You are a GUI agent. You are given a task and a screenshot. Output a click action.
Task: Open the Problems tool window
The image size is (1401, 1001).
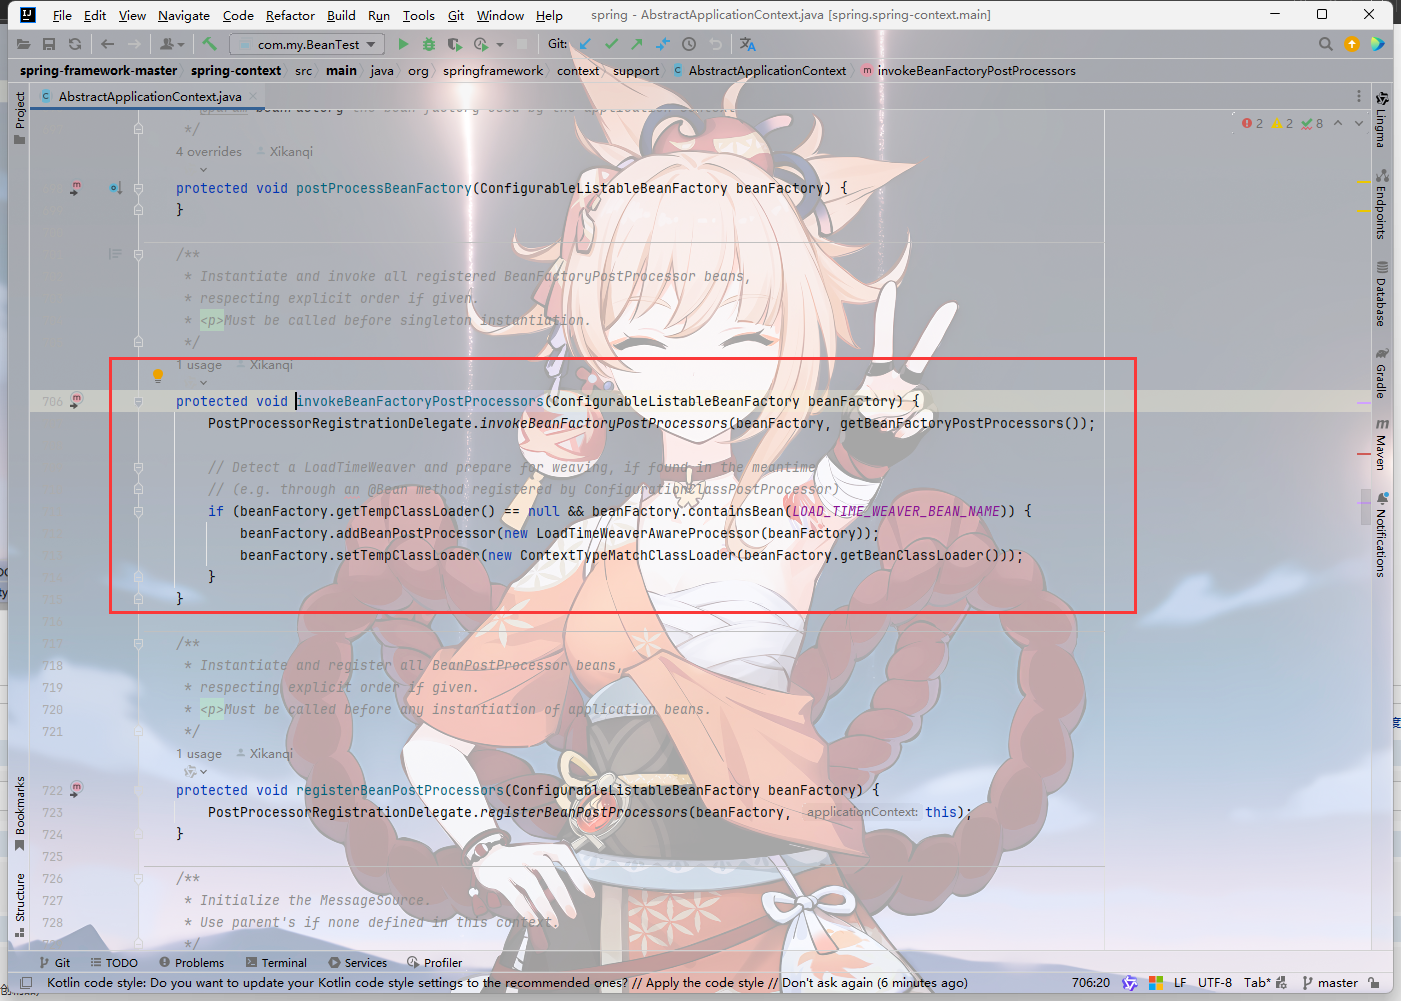191,963
